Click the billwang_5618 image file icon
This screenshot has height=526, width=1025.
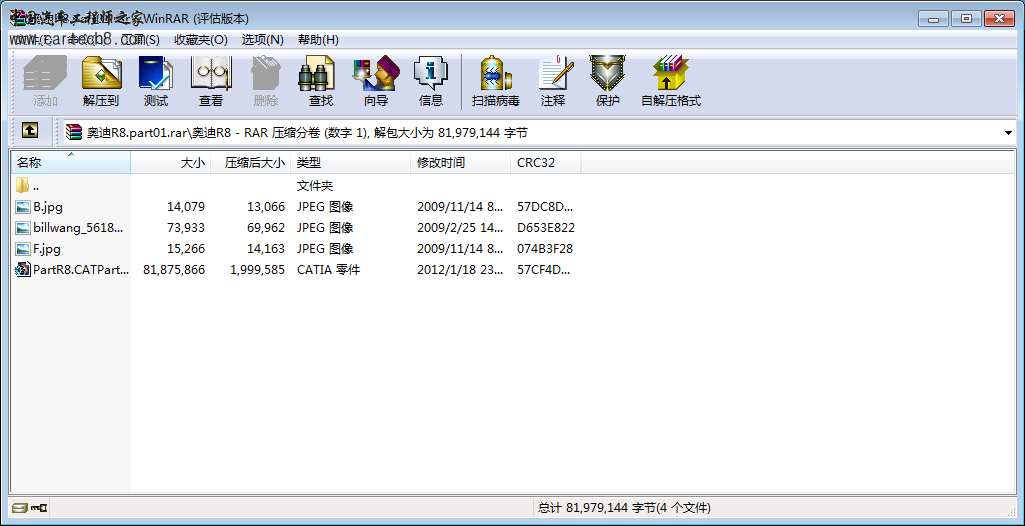click(x=23, y=228)
